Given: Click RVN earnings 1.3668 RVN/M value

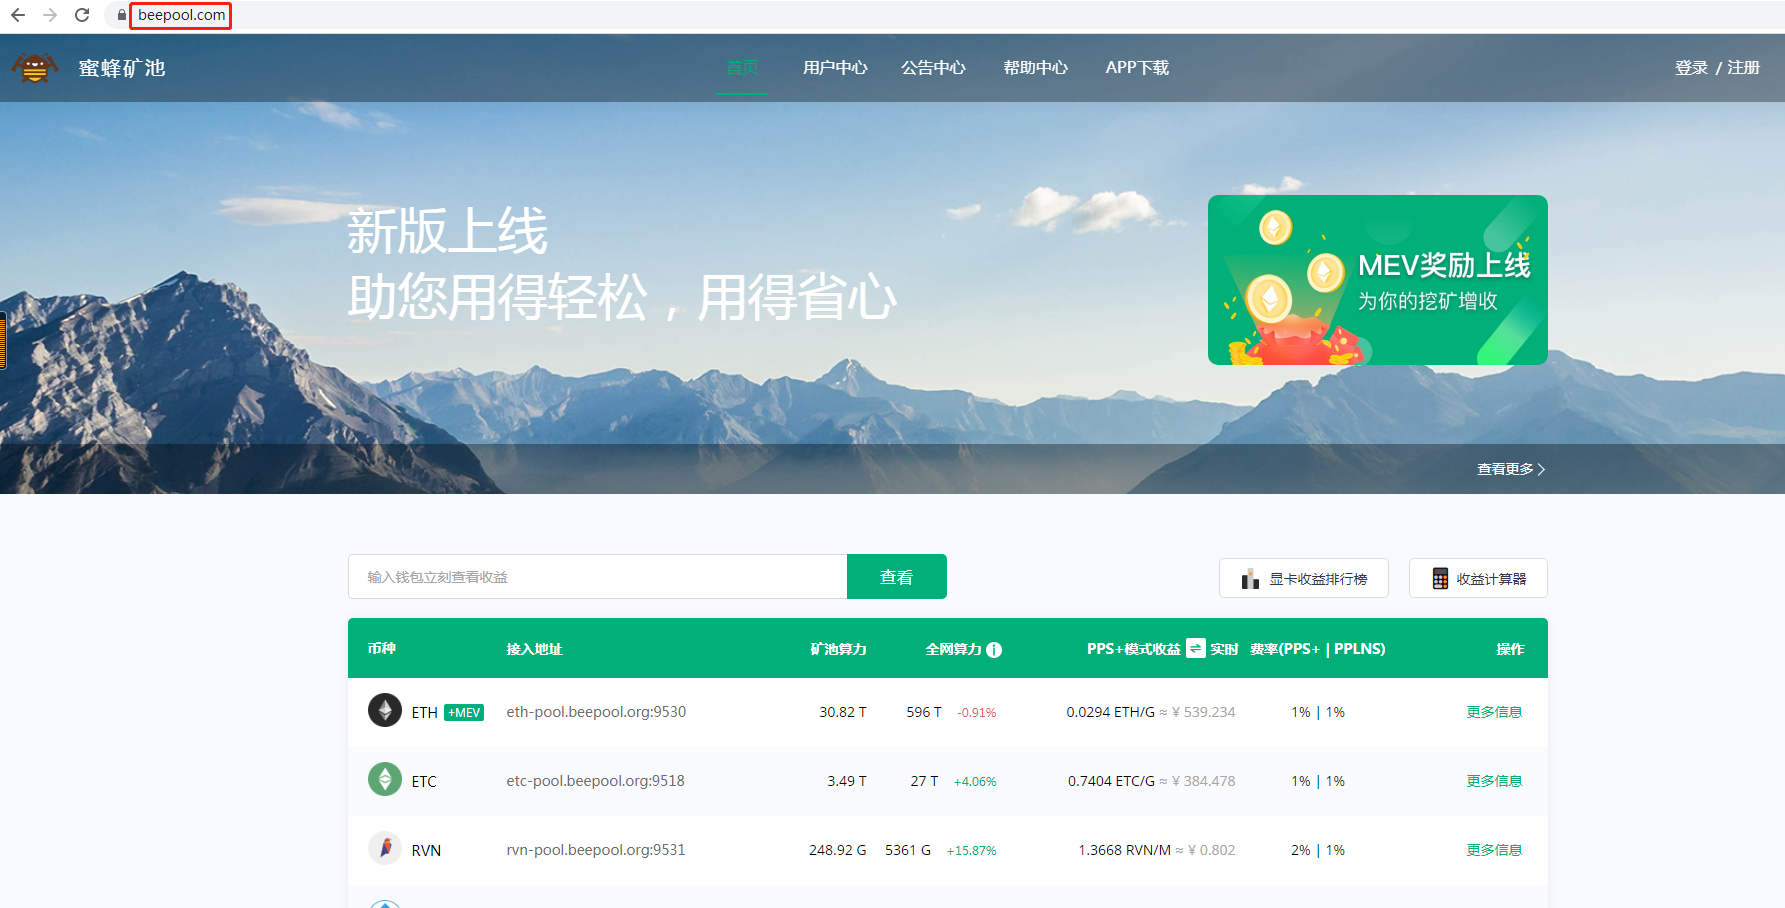Looking at the screenshot, I should pyautogui.click(x=1124, y=850).
